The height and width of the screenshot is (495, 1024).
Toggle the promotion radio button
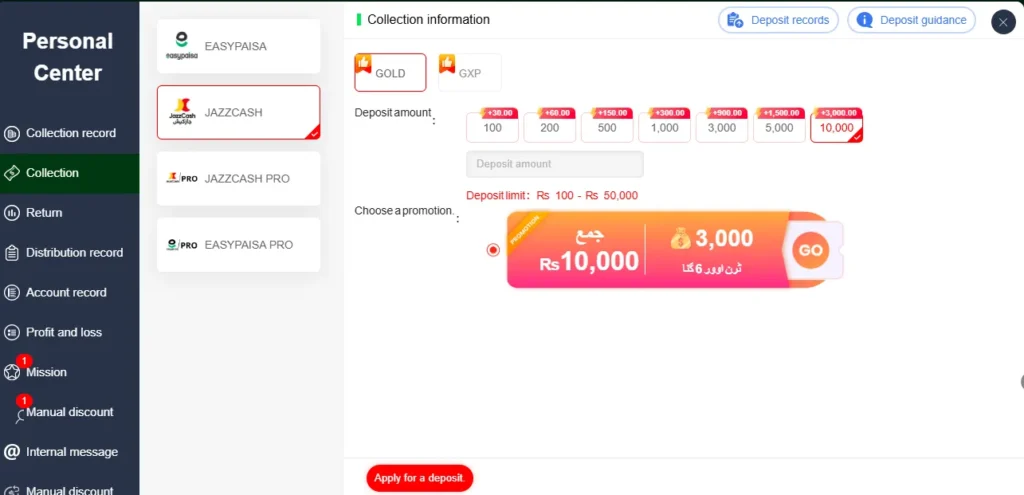point(493,249)
